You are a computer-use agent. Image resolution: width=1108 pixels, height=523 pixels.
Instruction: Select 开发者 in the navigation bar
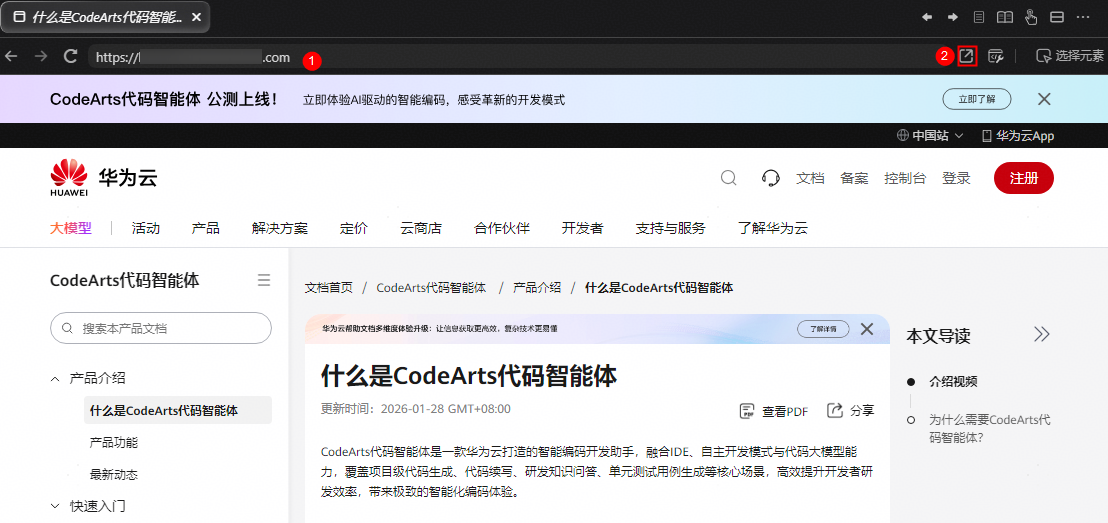pyautogui.click(x=582, y=228)
